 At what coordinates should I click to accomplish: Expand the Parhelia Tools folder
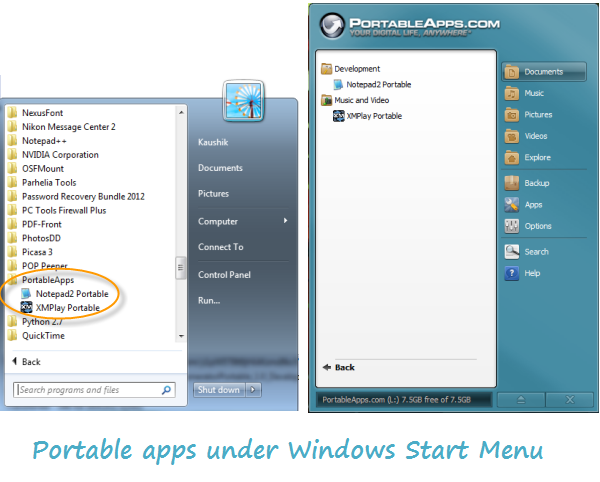pyautogui.click(x=42, y=182)
